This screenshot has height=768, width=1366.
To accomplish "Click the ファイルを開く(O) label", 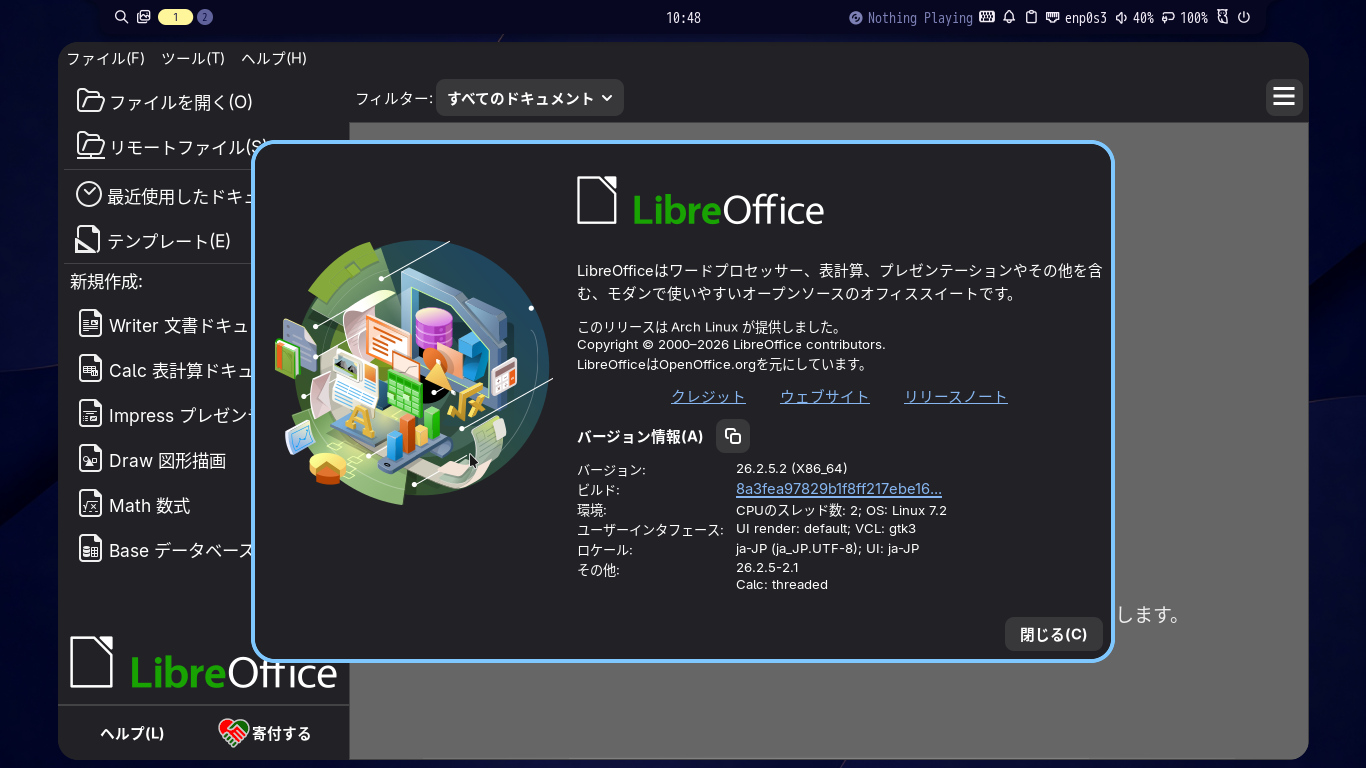I will point(181,102).
